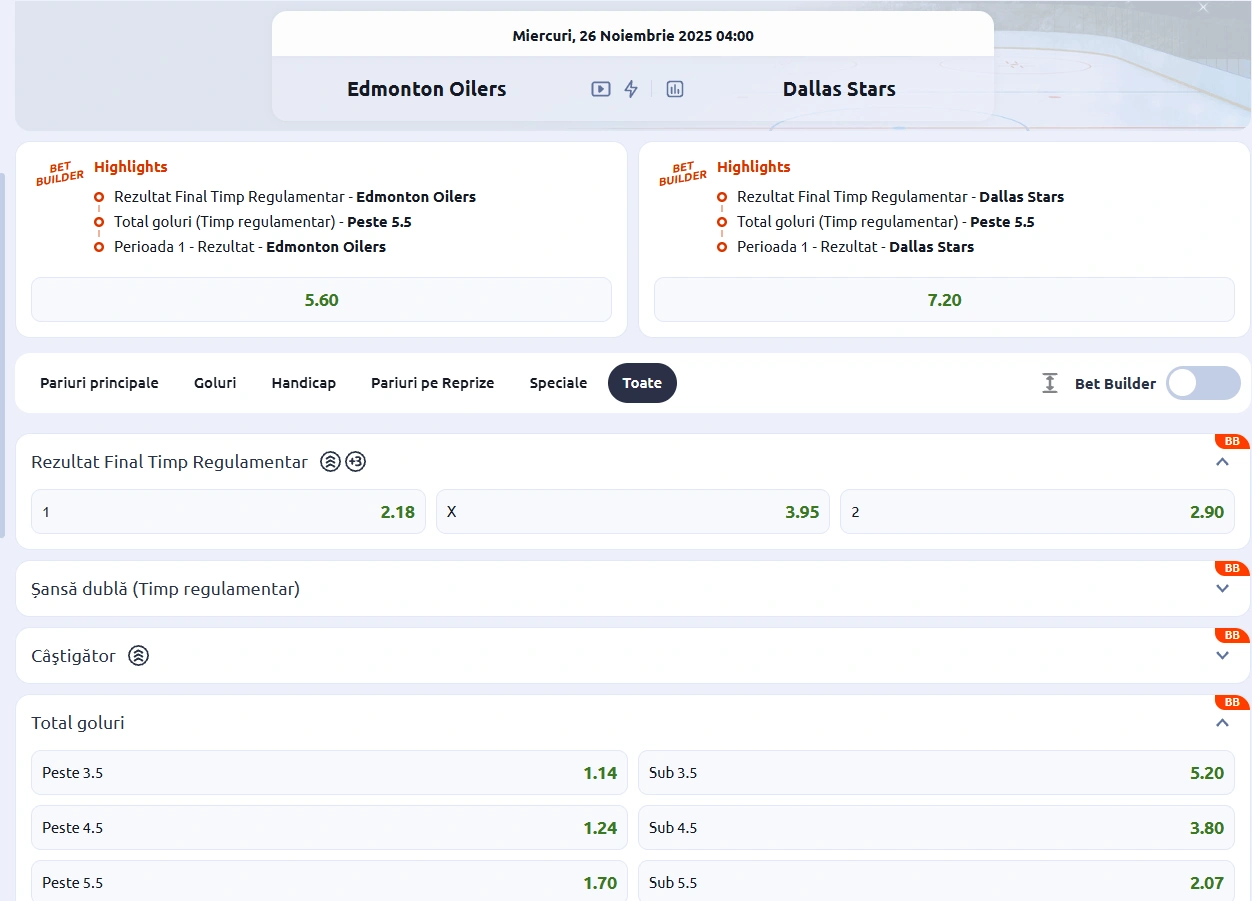The image size is (1252, 901).
Task: Select the 7.20 Dallas Stars bet builder odds
Action: coord(944,300)
